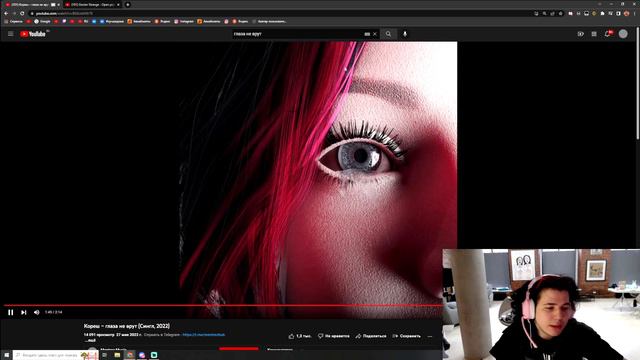
Task: Click the Windows taskbar search box
Action: coord(56,355)
